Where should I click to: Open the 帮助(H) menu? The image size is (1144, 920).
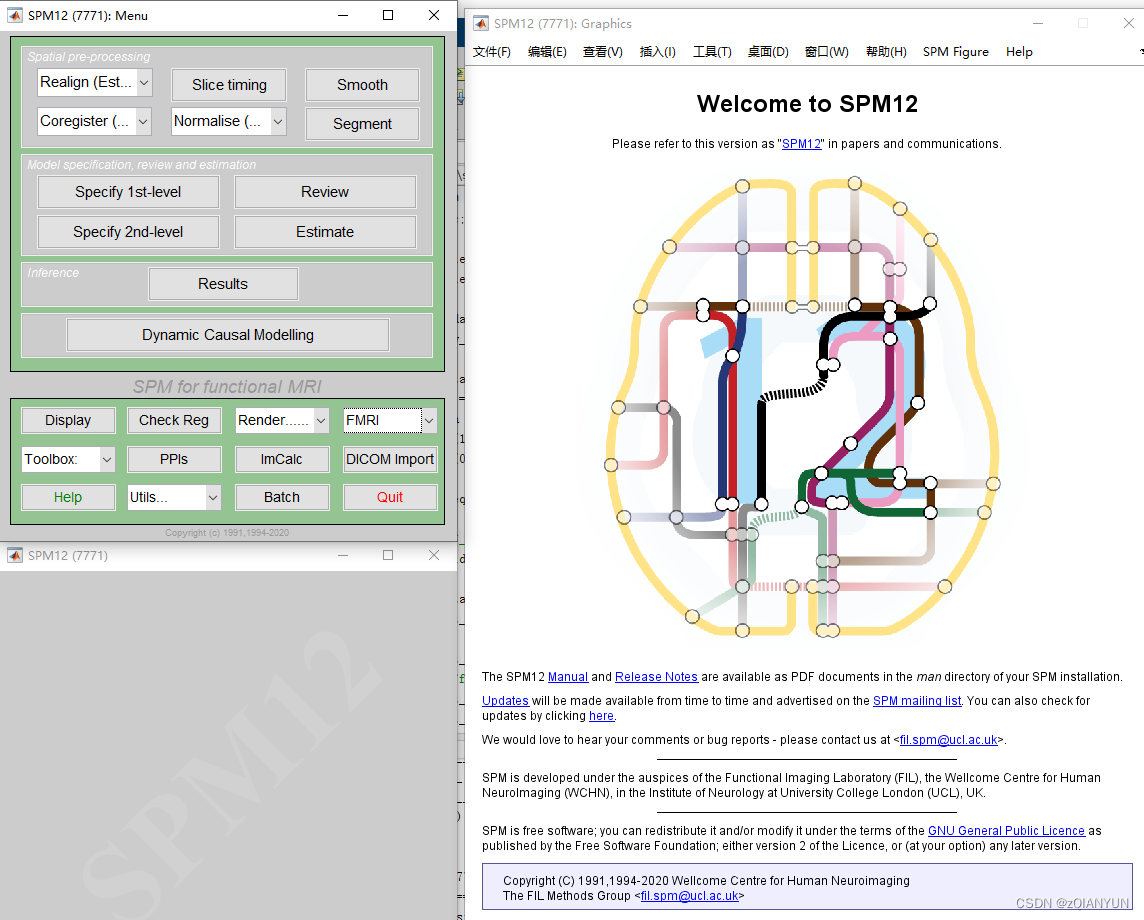pyautogui.click(x=886, y=52)
